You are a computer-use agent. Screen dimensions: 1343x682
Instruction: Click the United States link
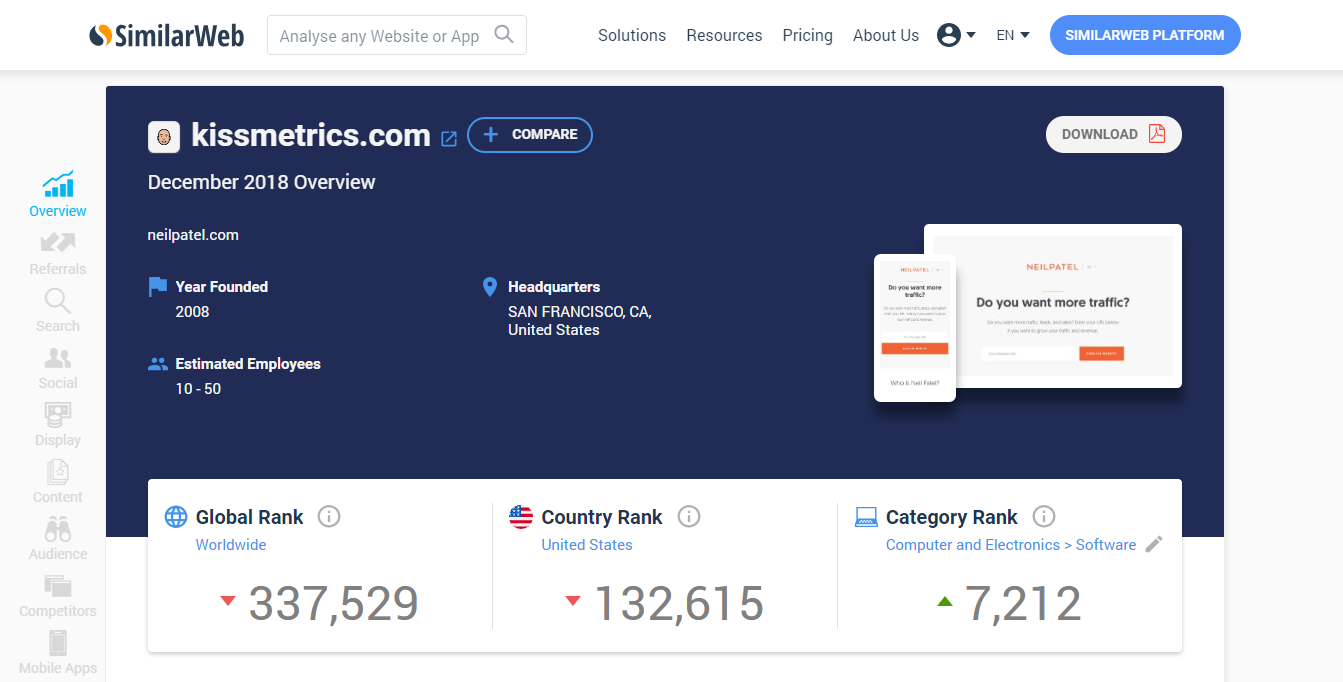[587, 545]
